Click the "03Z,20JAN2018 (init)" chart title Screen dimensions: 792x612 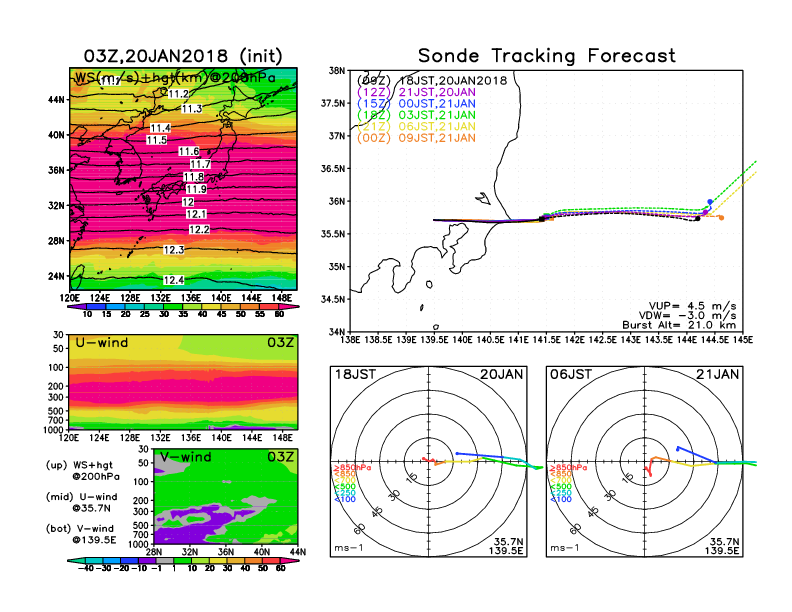click(x=183, y=56)
